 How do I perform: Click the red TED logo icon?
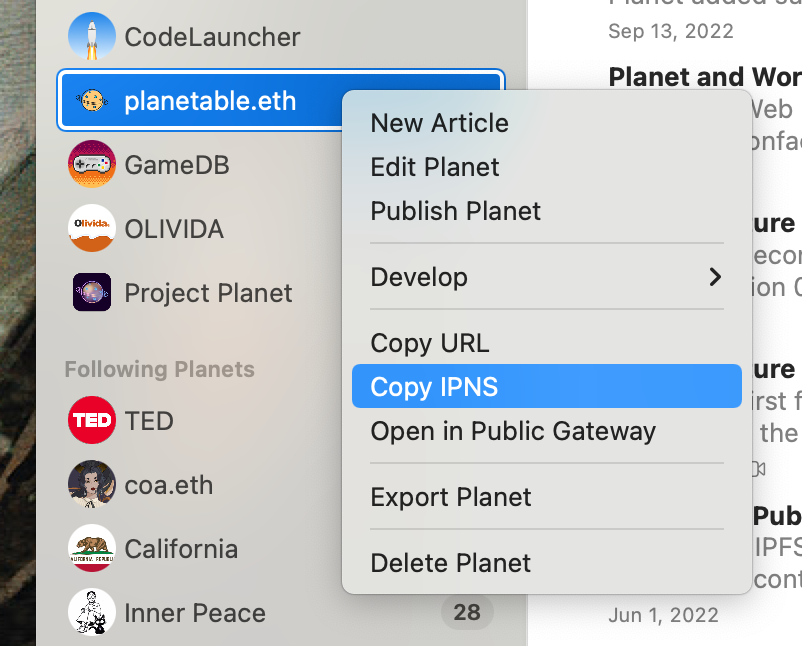point(92,420)
